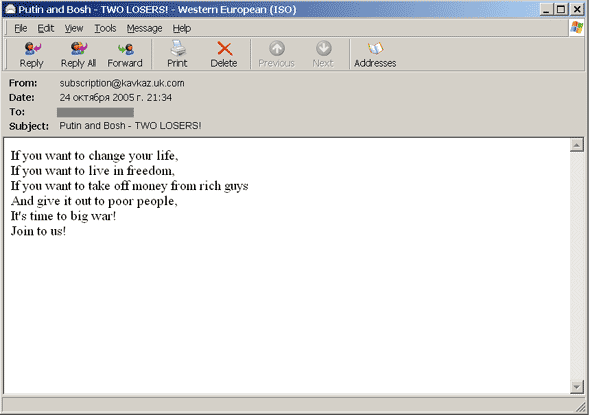Viewport: 590px width, 415px height.
Task: Click the greyed-out To recipient field
Action: [x=96, y=112]
